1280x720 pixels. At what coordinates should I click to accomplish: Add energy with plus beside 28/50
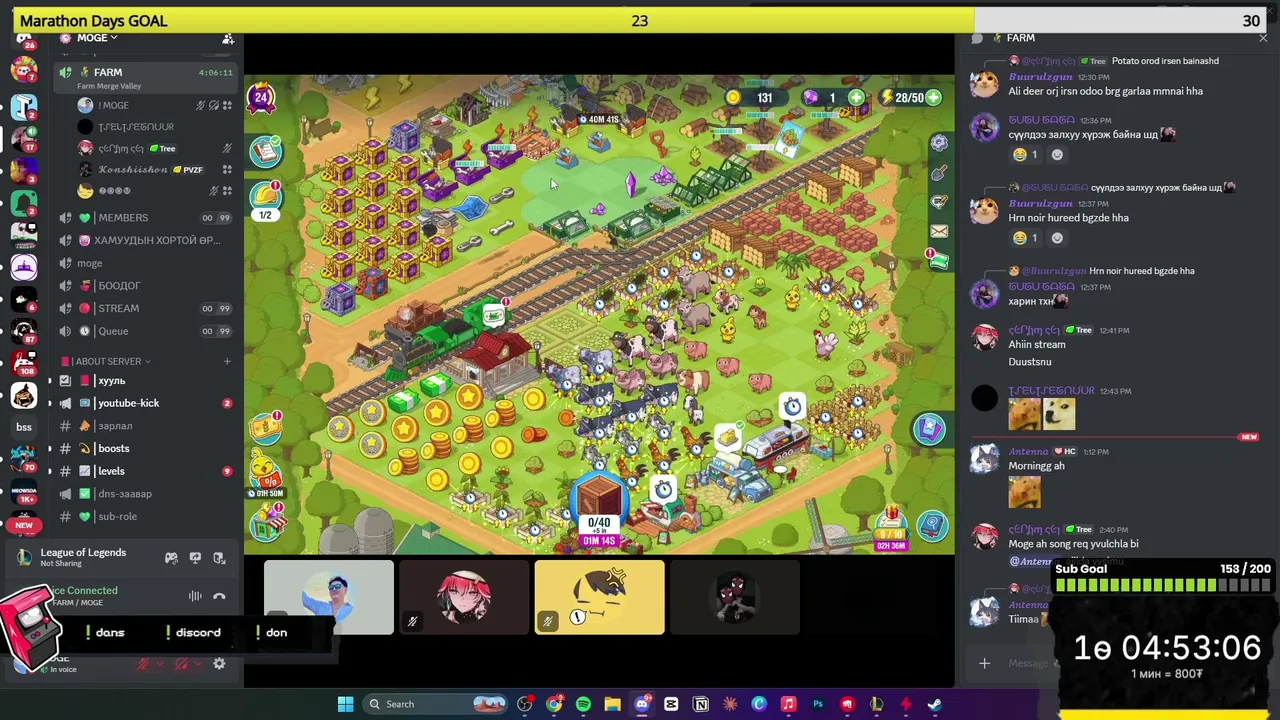[x=933, y=98]
